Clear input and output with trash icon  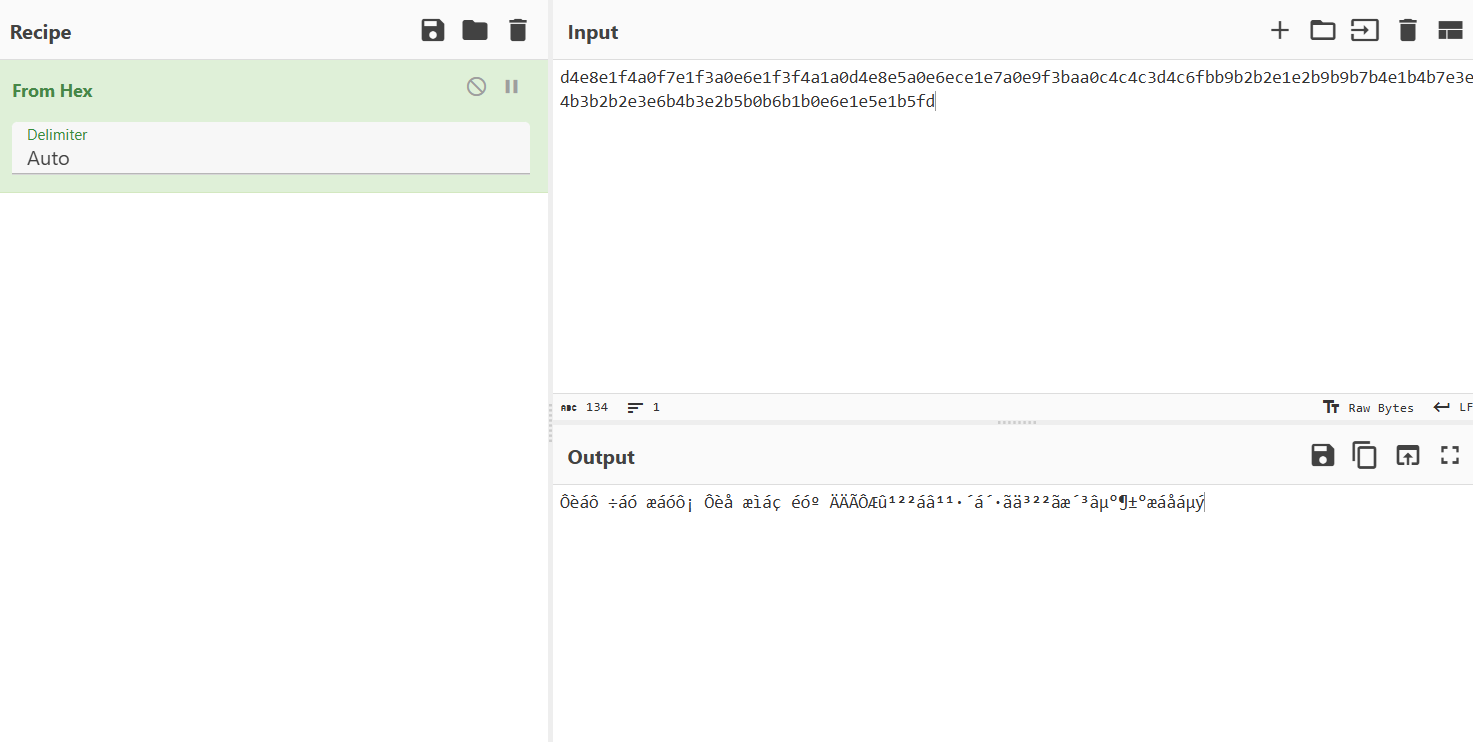click(1408, 30)
